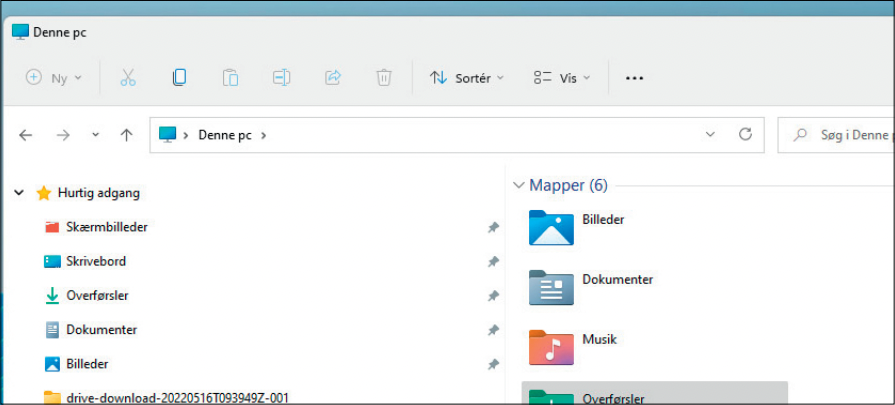Image resolution: width=895 pixels, height=405 pixels.
Task: Toggle the pin next to Dokumenter
Action: point(493,330)
